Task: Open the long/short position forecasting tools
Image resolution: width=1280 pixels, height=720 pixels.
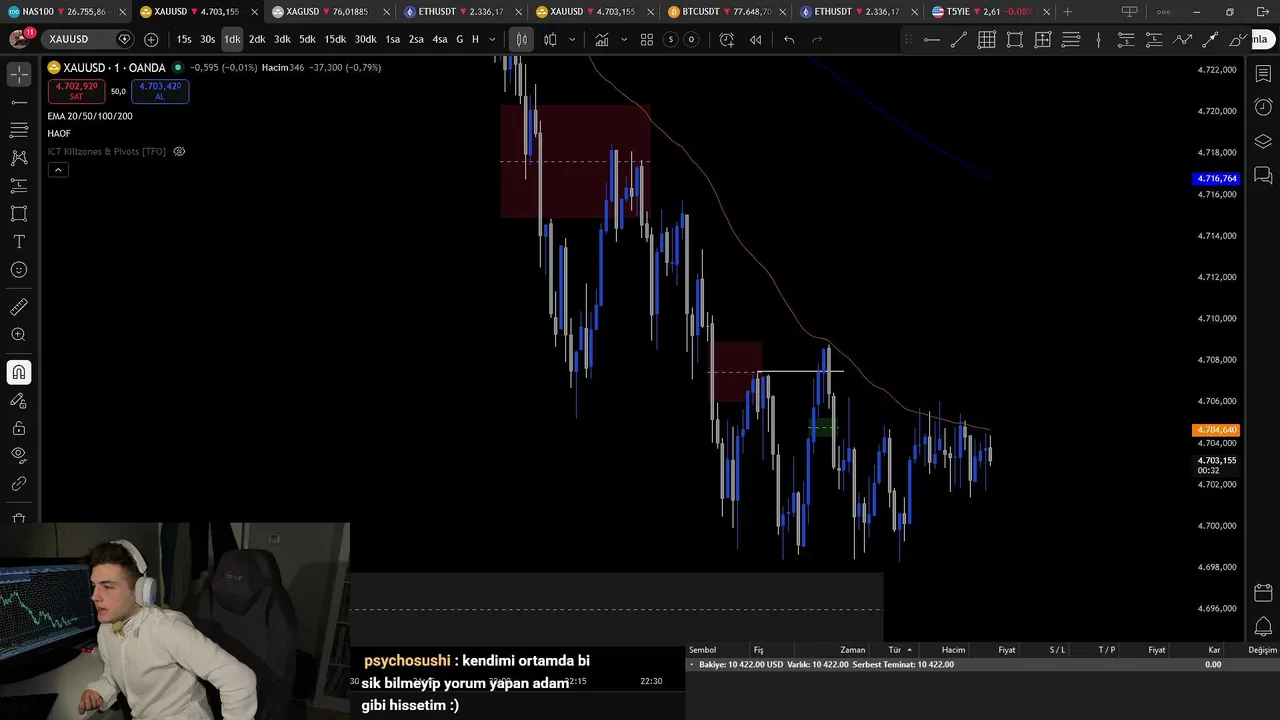Action: tap(19, 186)
